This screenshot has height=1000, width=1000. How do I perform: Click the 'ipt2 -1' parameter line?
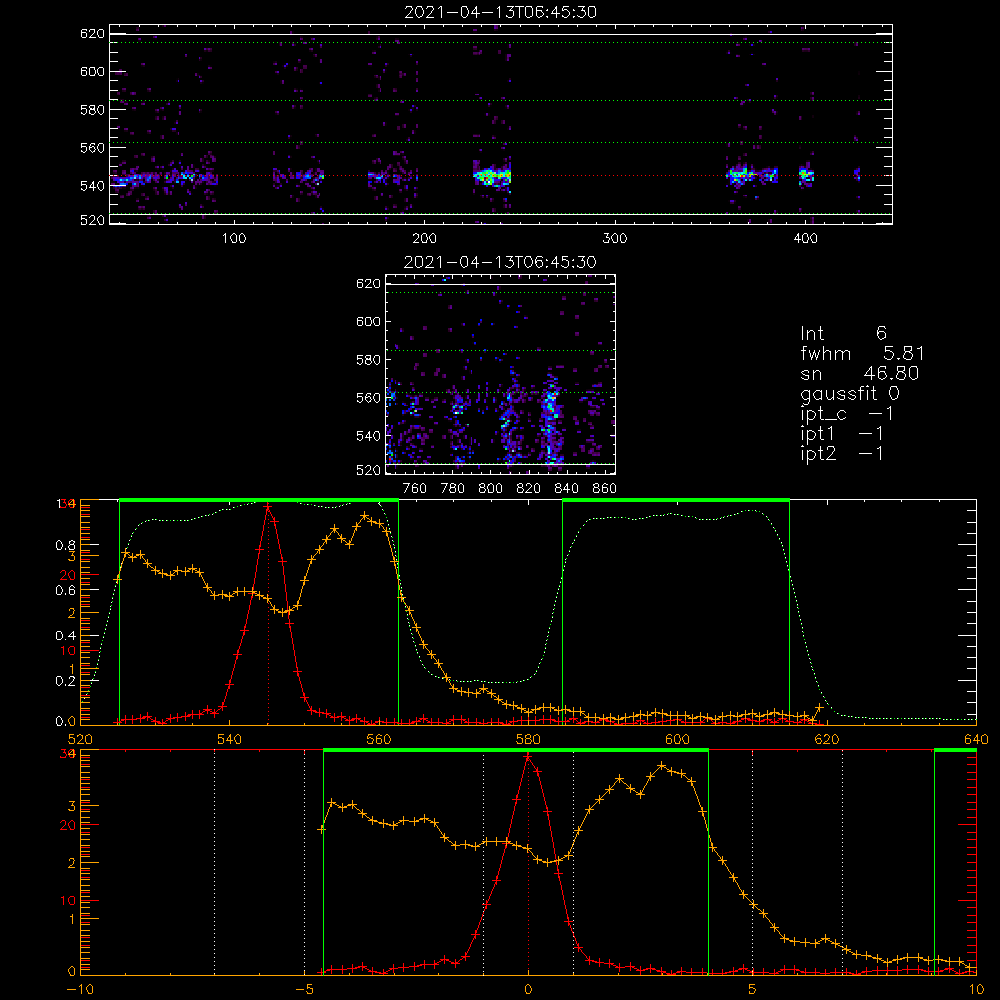pos(841,453)
